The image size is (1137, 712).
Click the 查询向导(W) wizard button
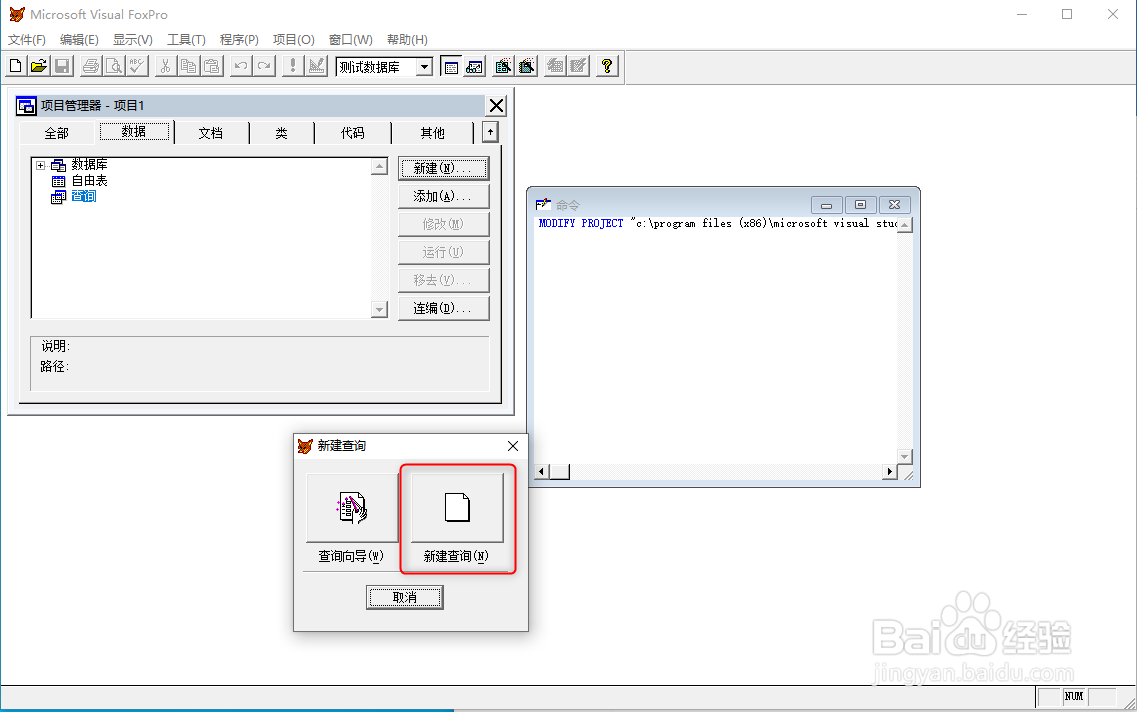pyautogui.click(x=352, y=508)
